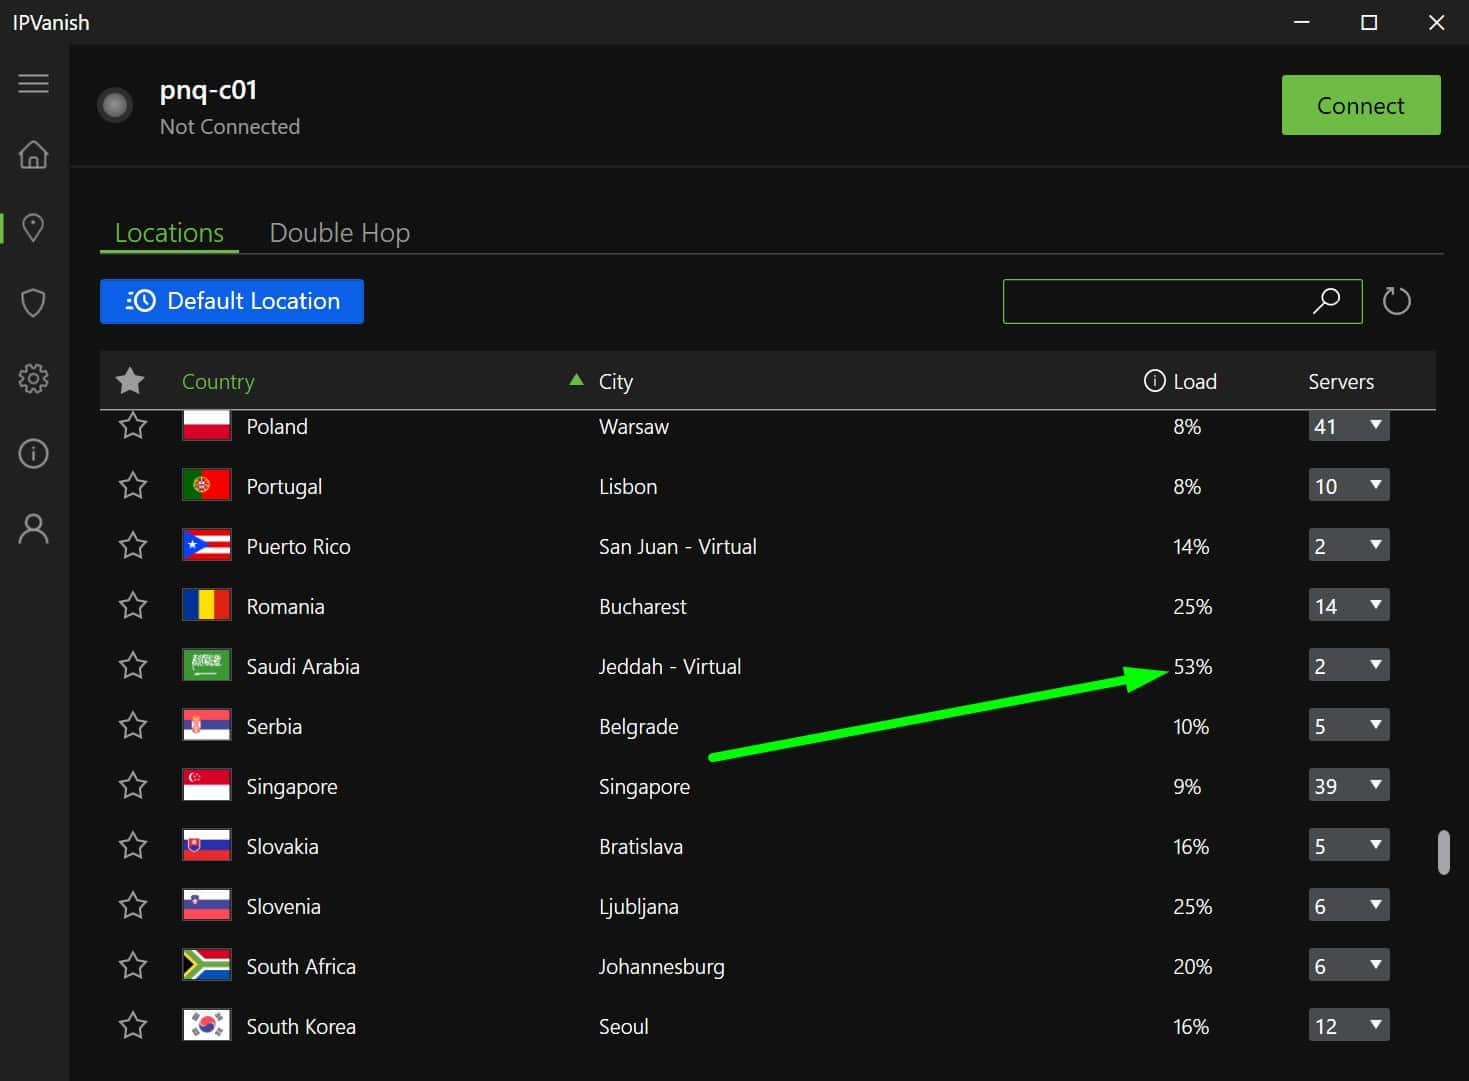
Task: Favorite South Africa with its star
Action: pyautogui.click(x=133, y=966)
